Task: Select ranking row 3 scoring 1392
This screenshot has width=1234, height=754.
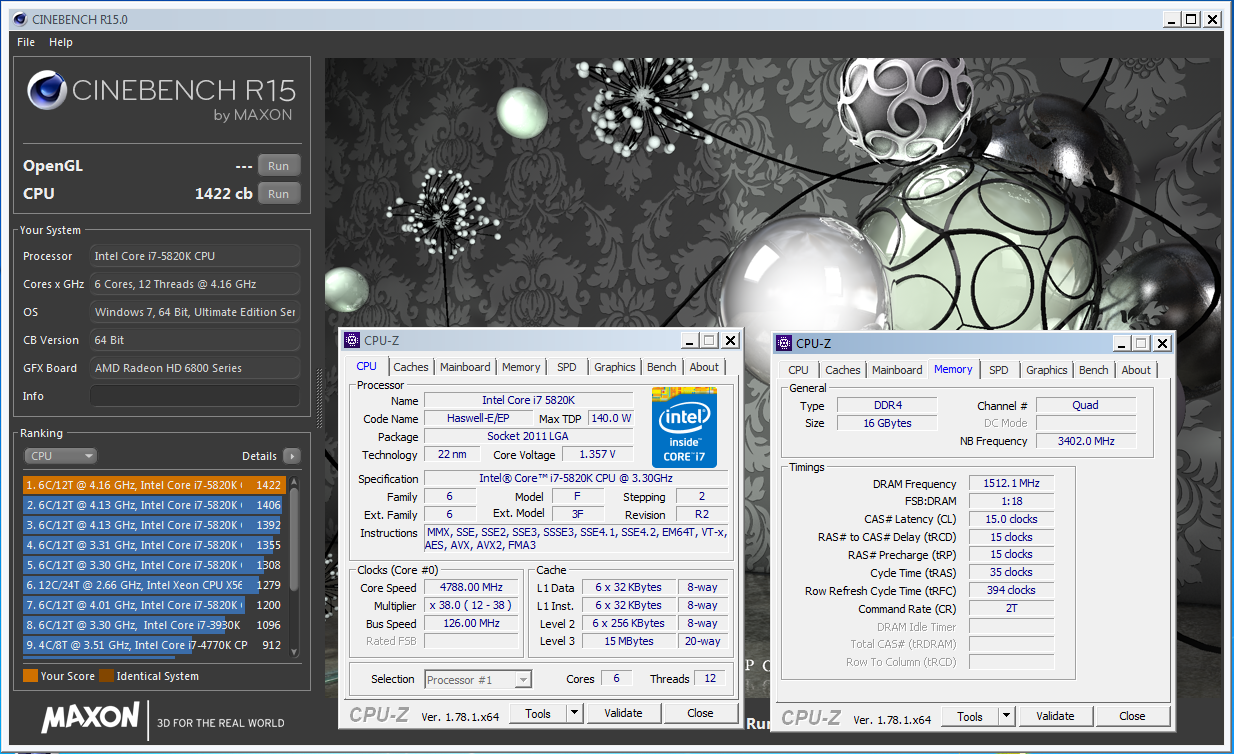Action: pos(154,525)
